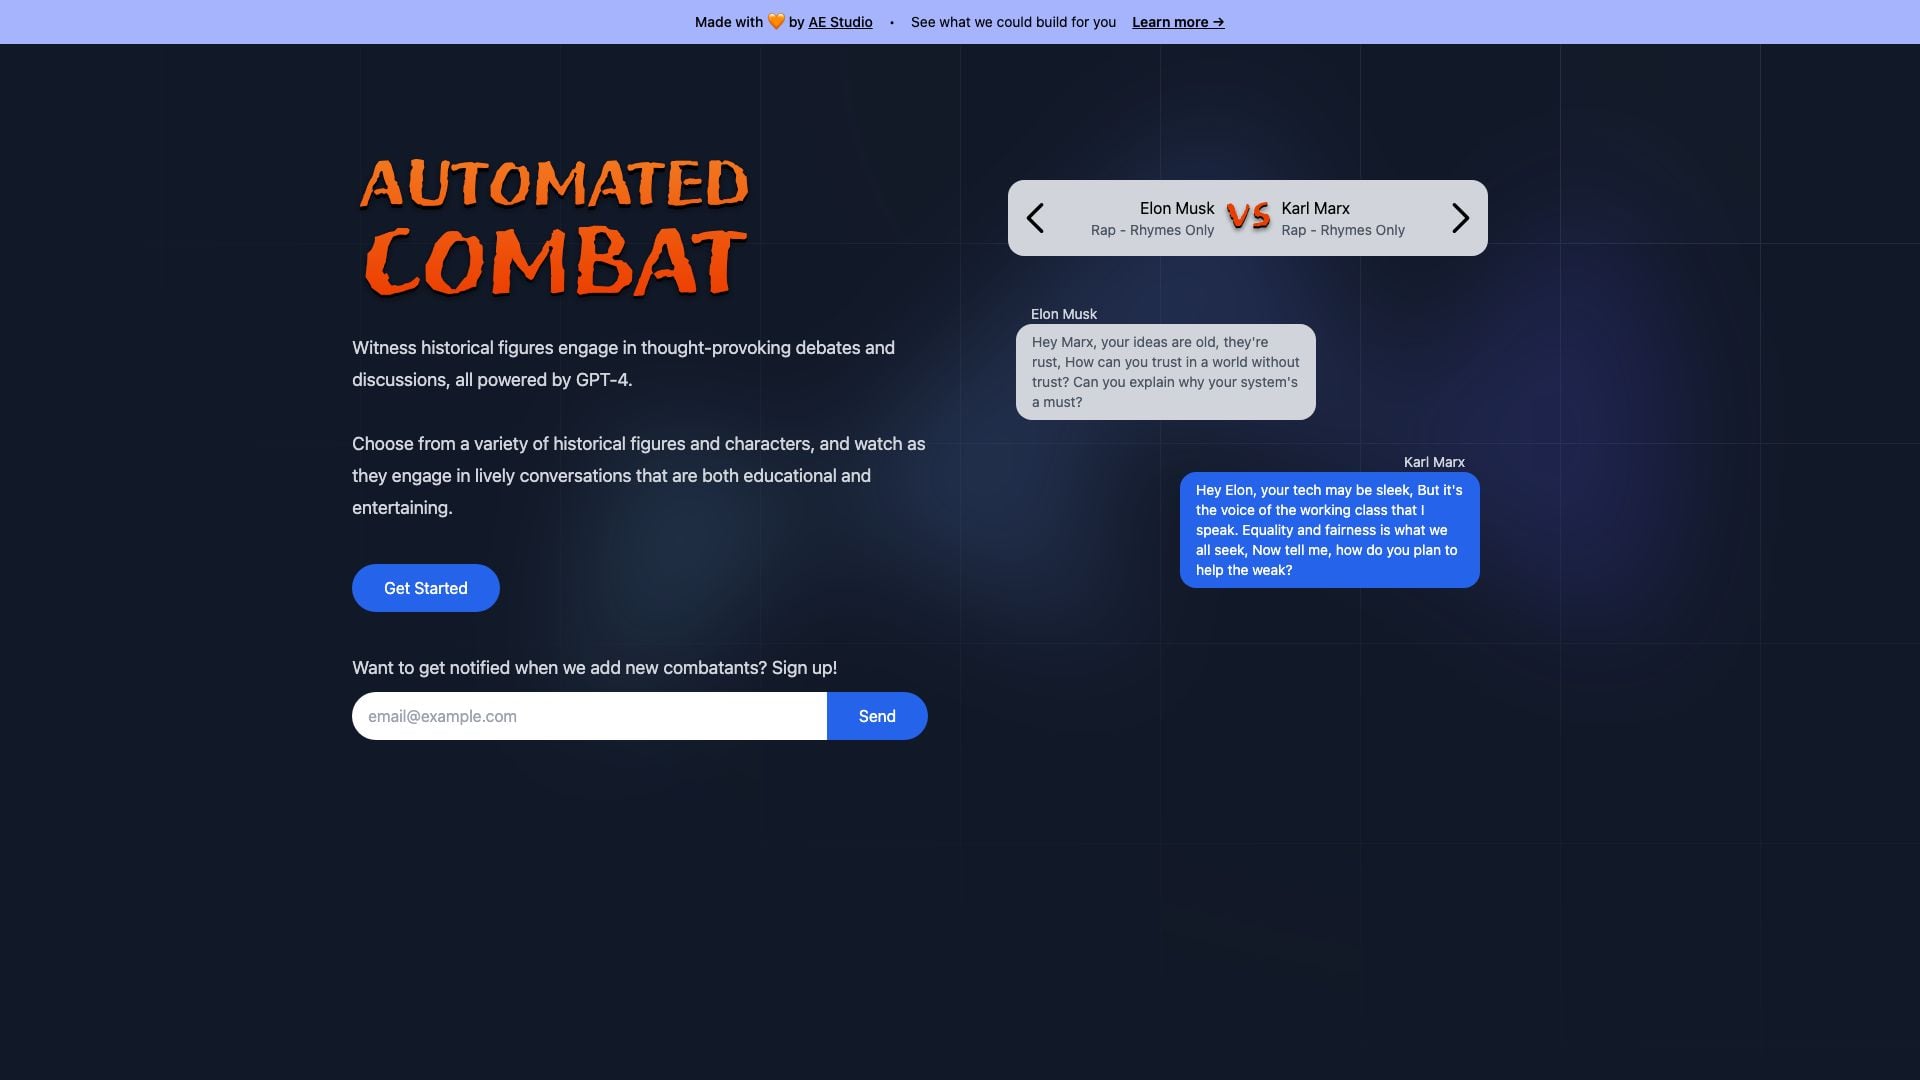The height and width of the screenshot is (1080, 1920).
Task: Click the orange heart emoji in banner
Action: [x=776, y=22]
